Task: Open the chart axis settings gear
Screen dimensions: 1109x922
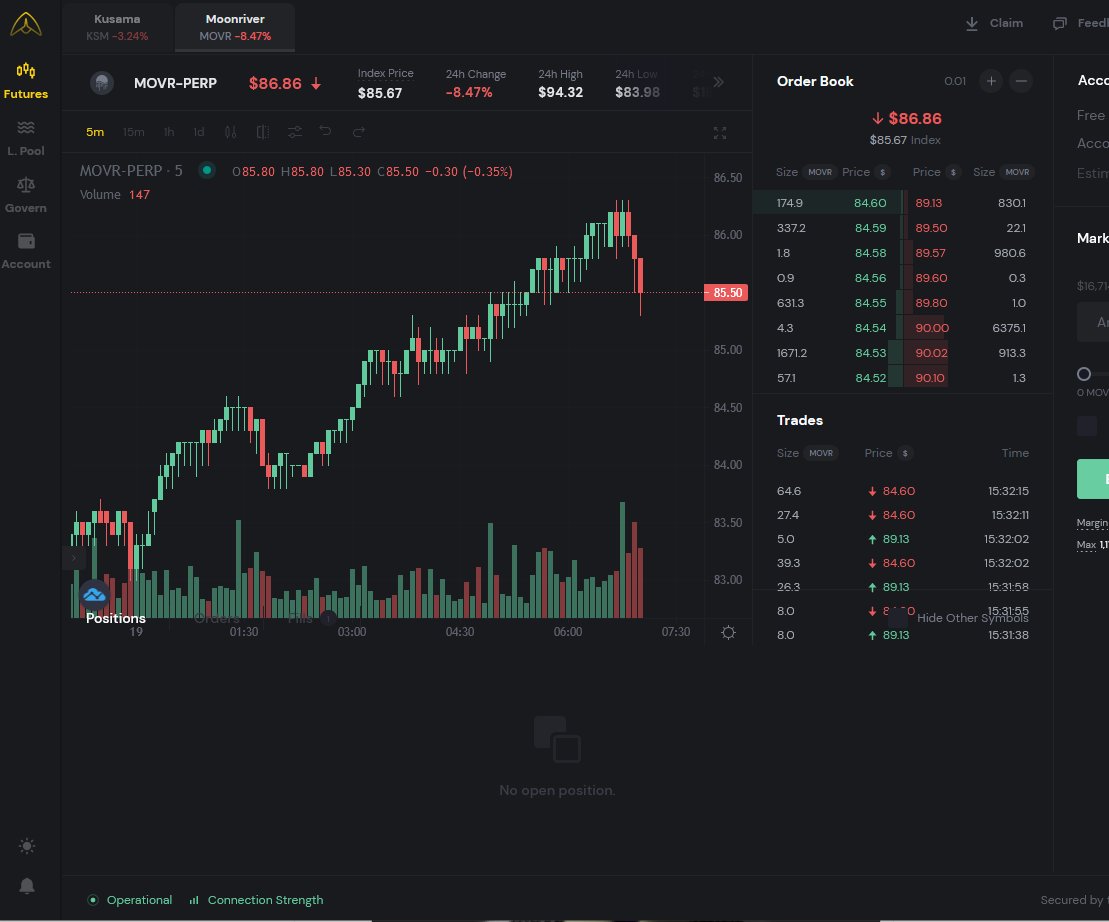Action: [728, 632]
